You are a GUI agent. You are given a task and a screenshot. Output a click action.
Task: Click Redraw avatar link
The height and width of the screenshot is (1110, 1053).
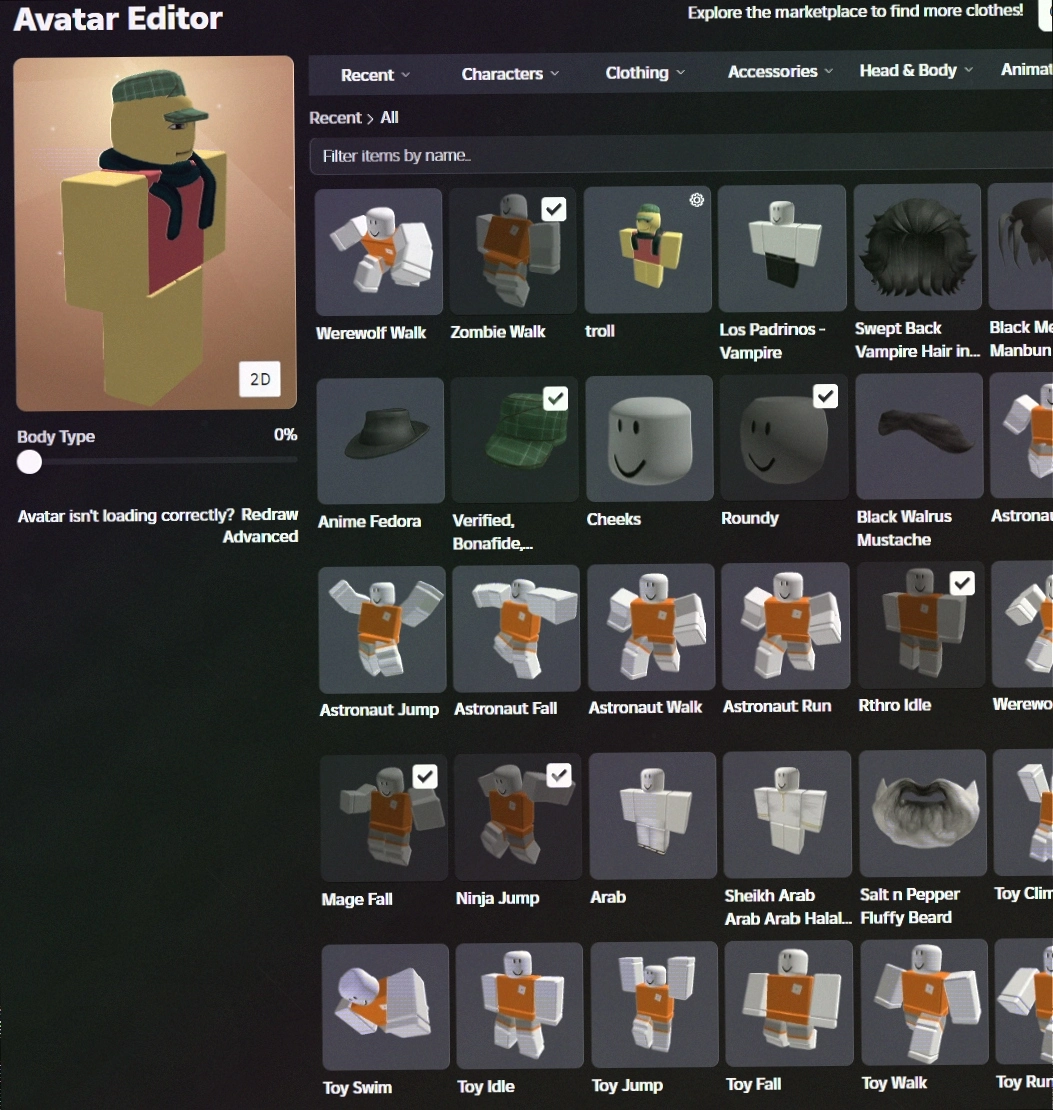(269, 514)
